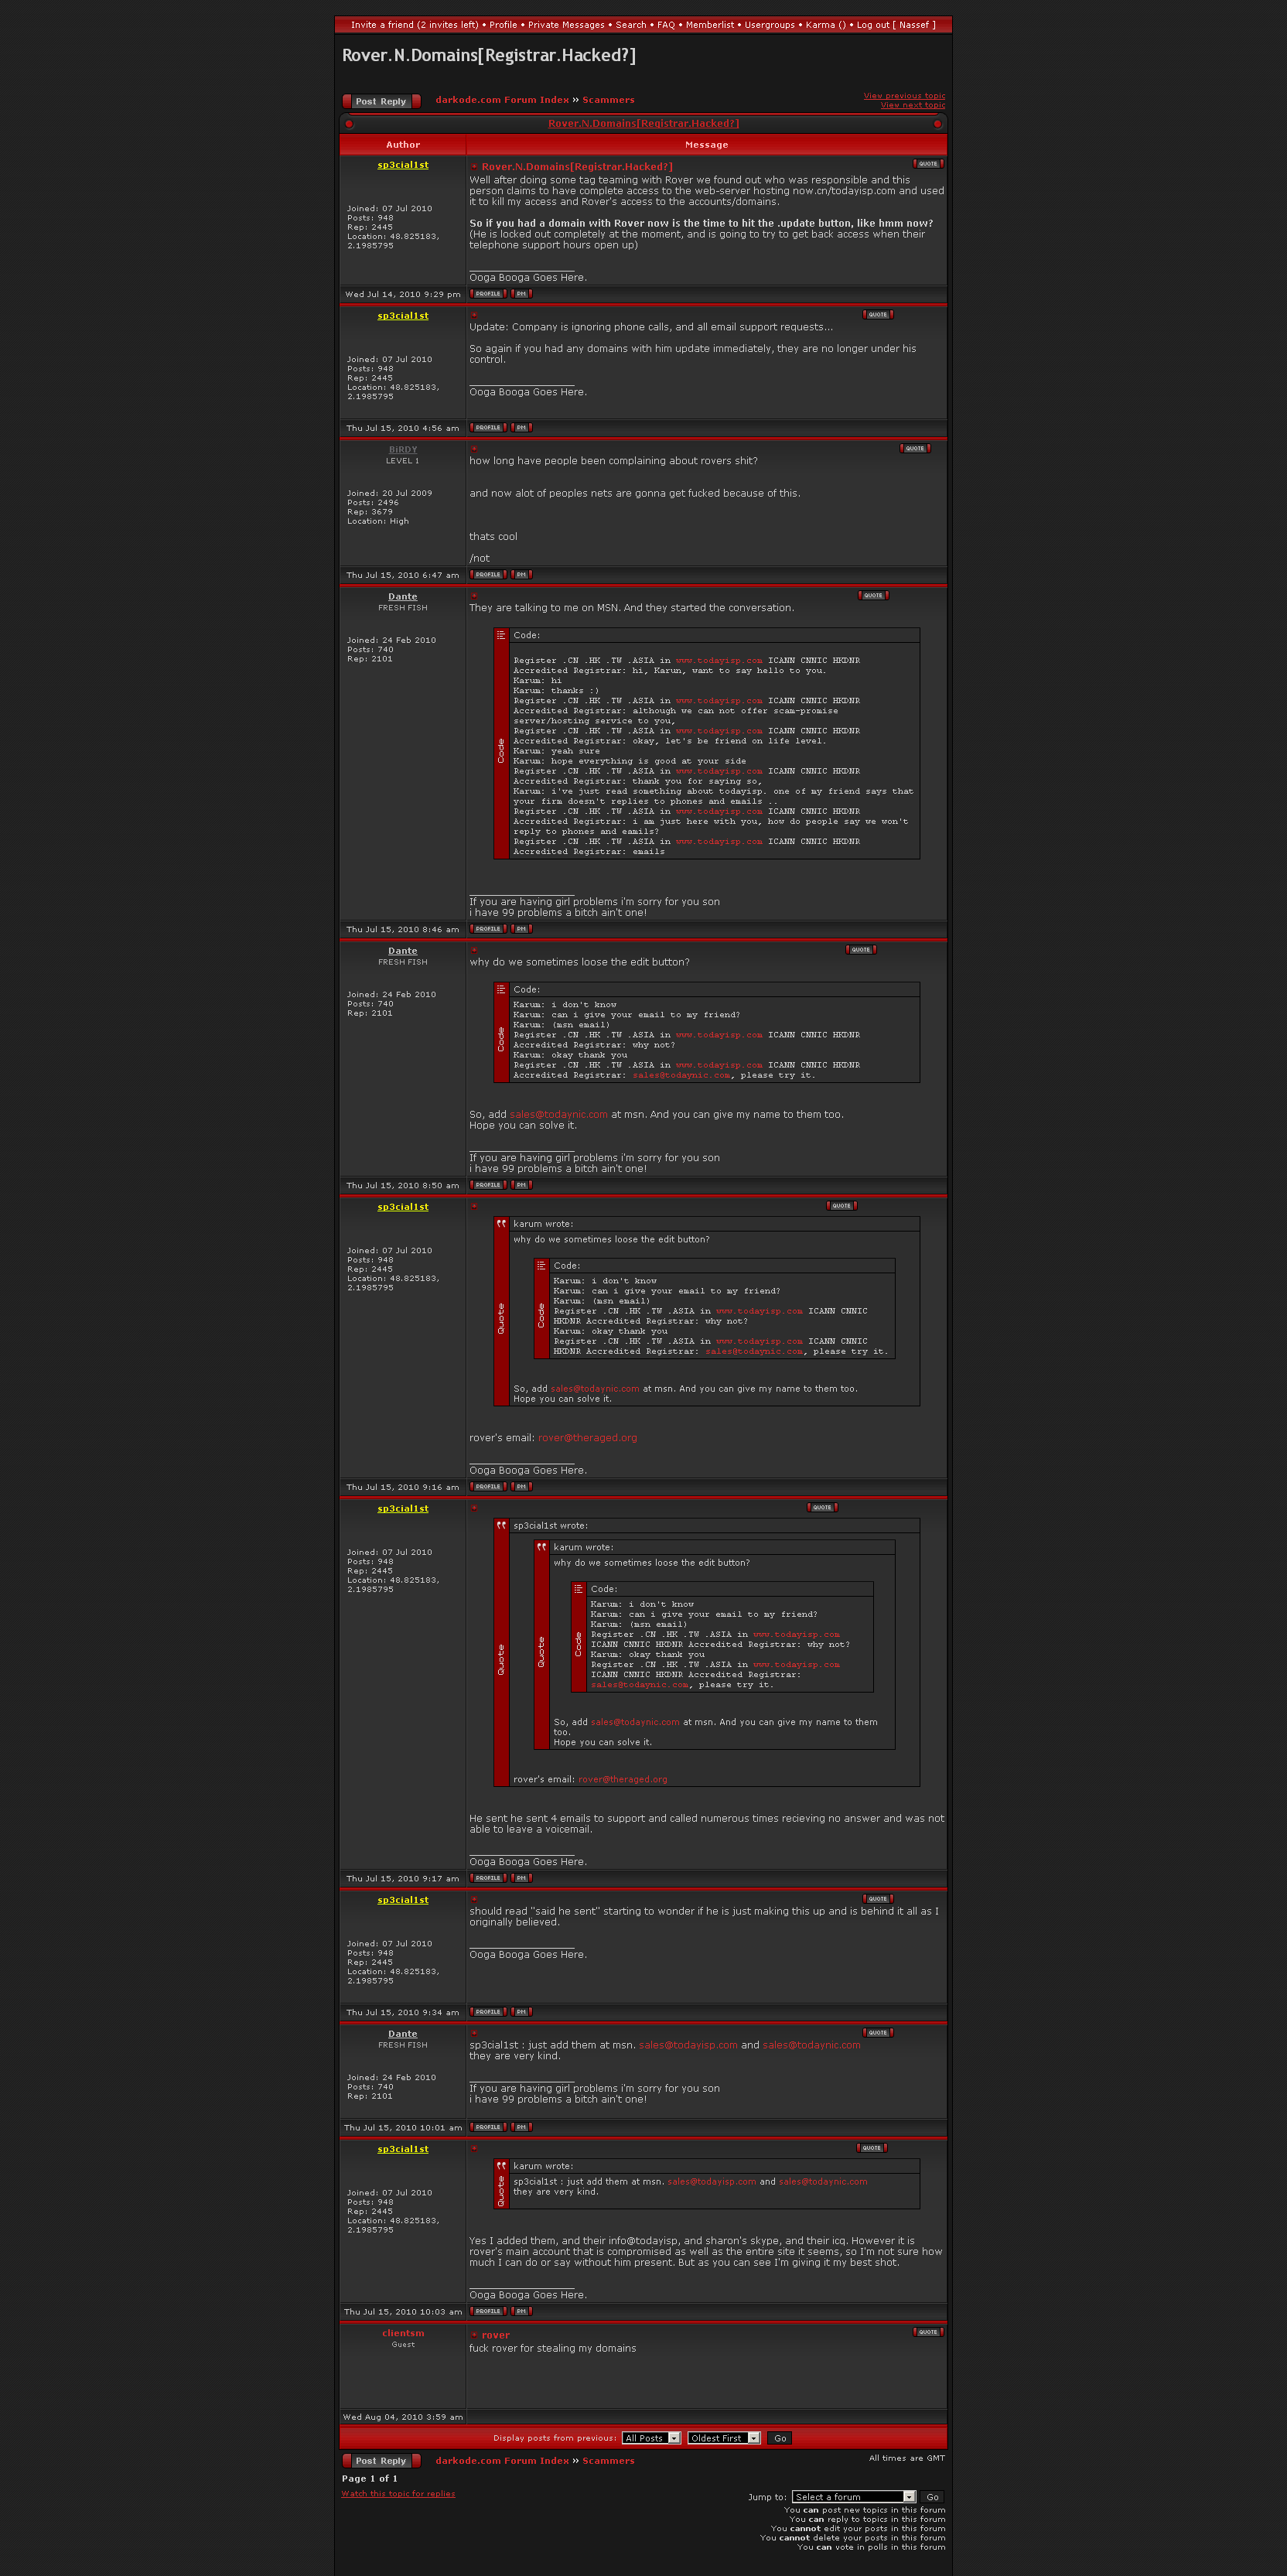Click PM icon under Dante's 8:50 am post

point(521,1185)
